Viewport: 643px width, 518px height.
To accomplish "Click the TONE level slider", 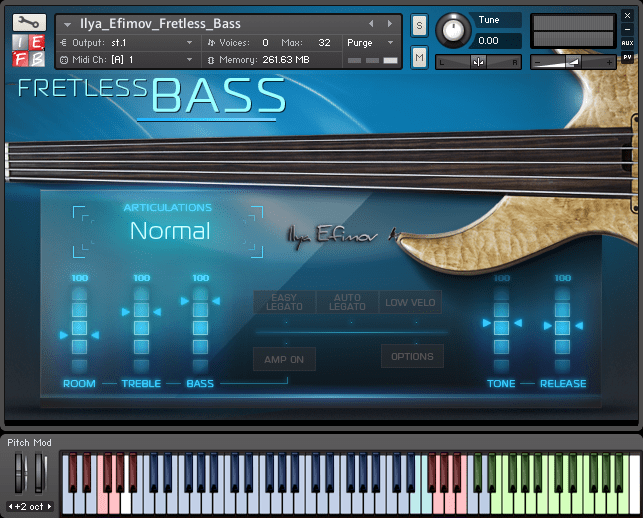I will [x=501, y=328].
